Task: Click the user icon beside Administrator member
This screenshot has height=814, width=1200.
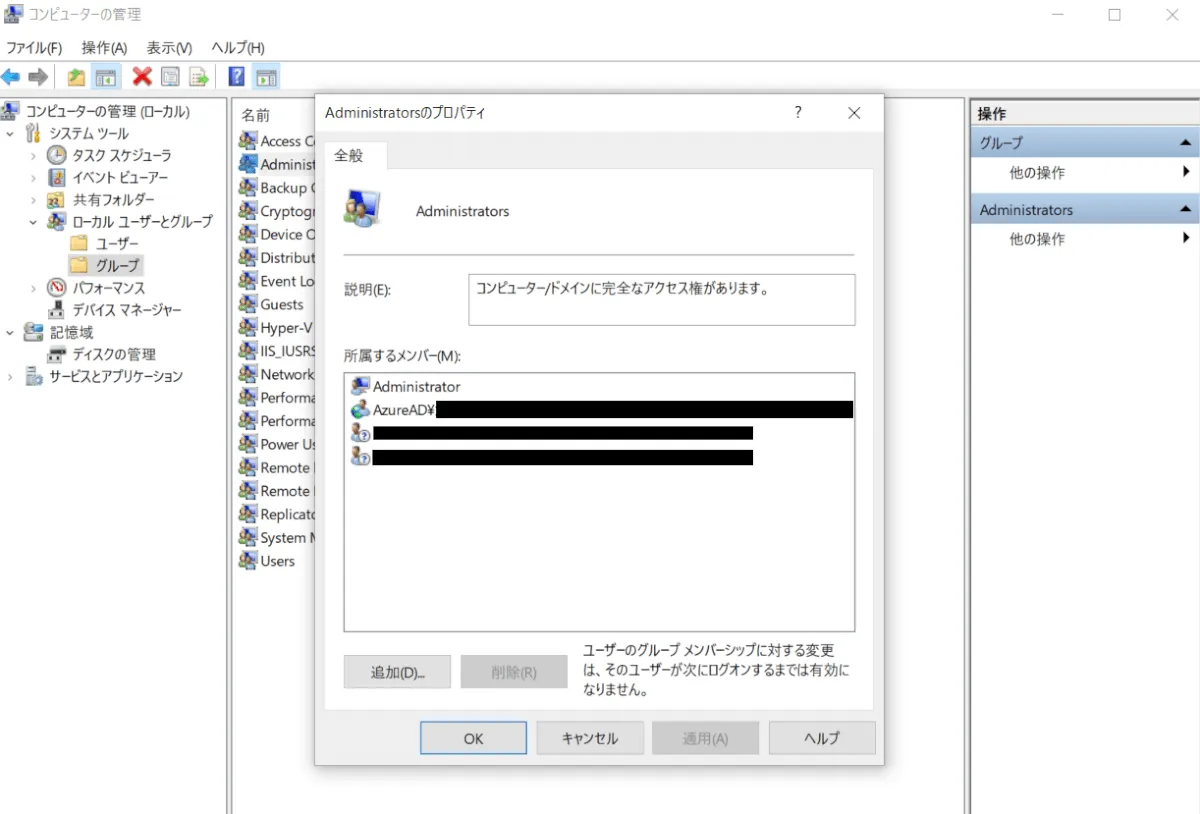Action: tap(360, 386)
